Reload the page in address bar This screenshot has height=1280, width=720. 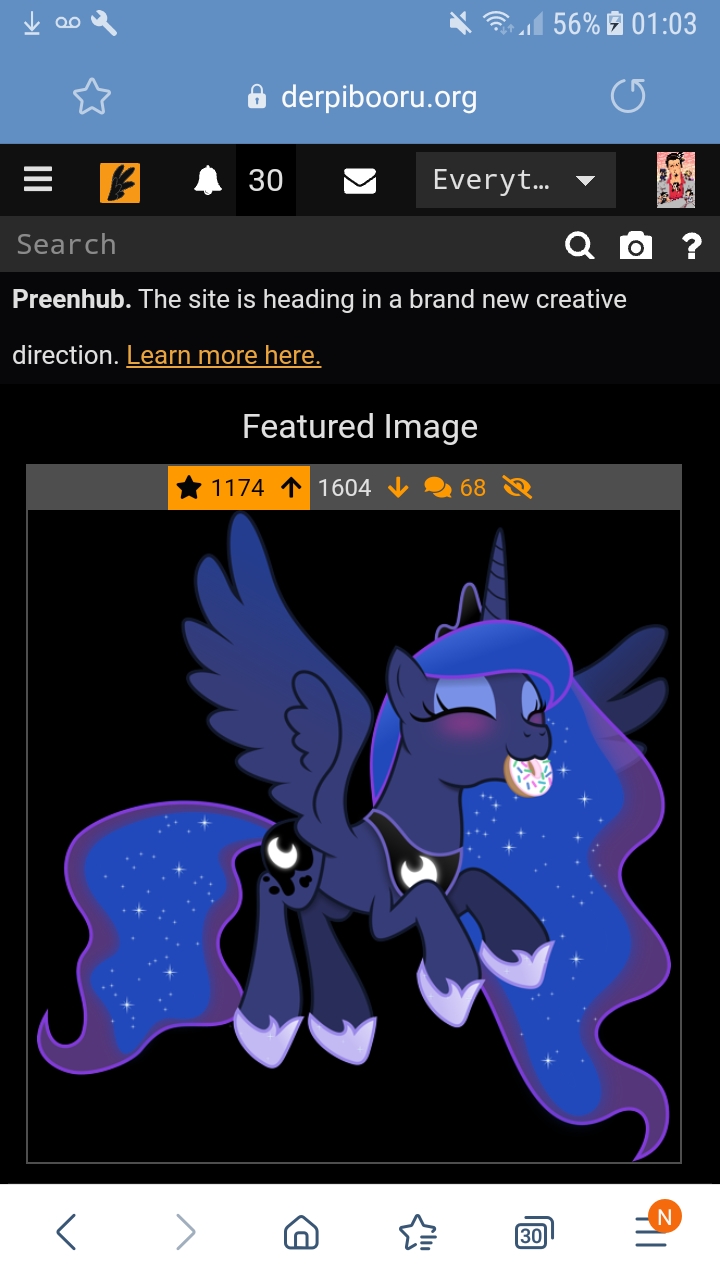pos(628,97)
